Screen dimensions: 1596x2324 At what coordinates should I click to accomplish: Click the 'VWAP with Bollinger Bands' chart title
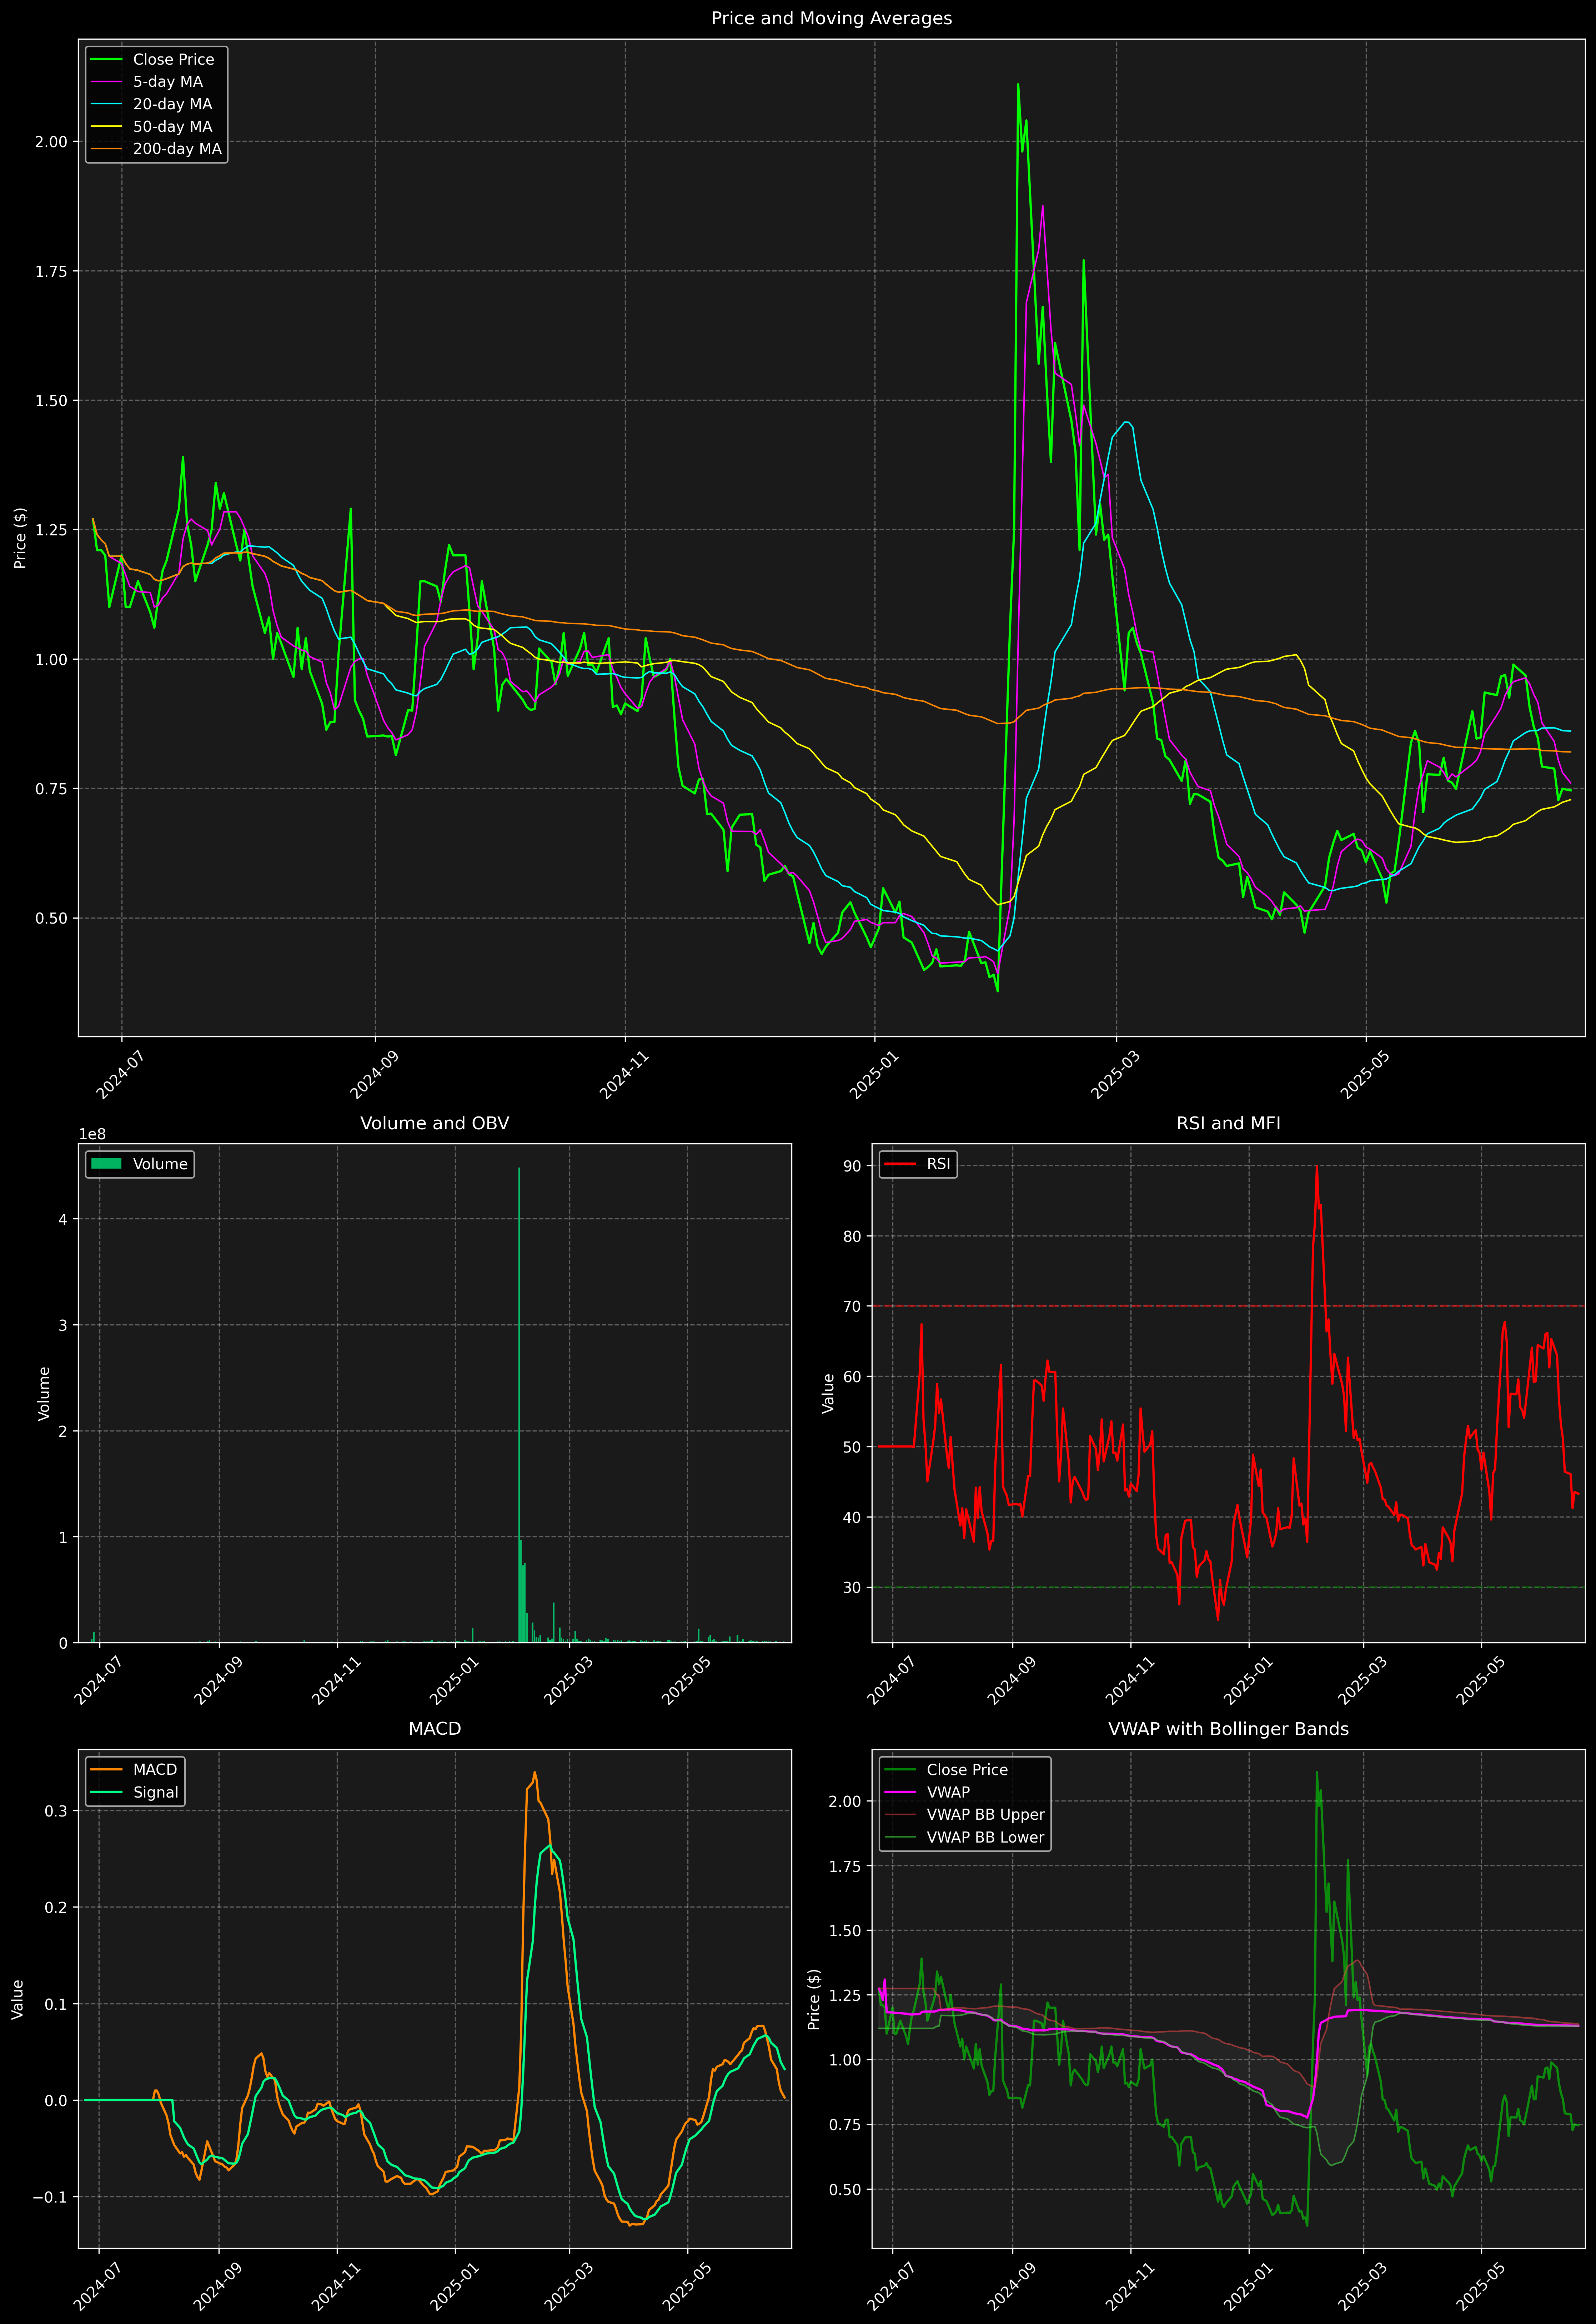tap(1228, 1729)
